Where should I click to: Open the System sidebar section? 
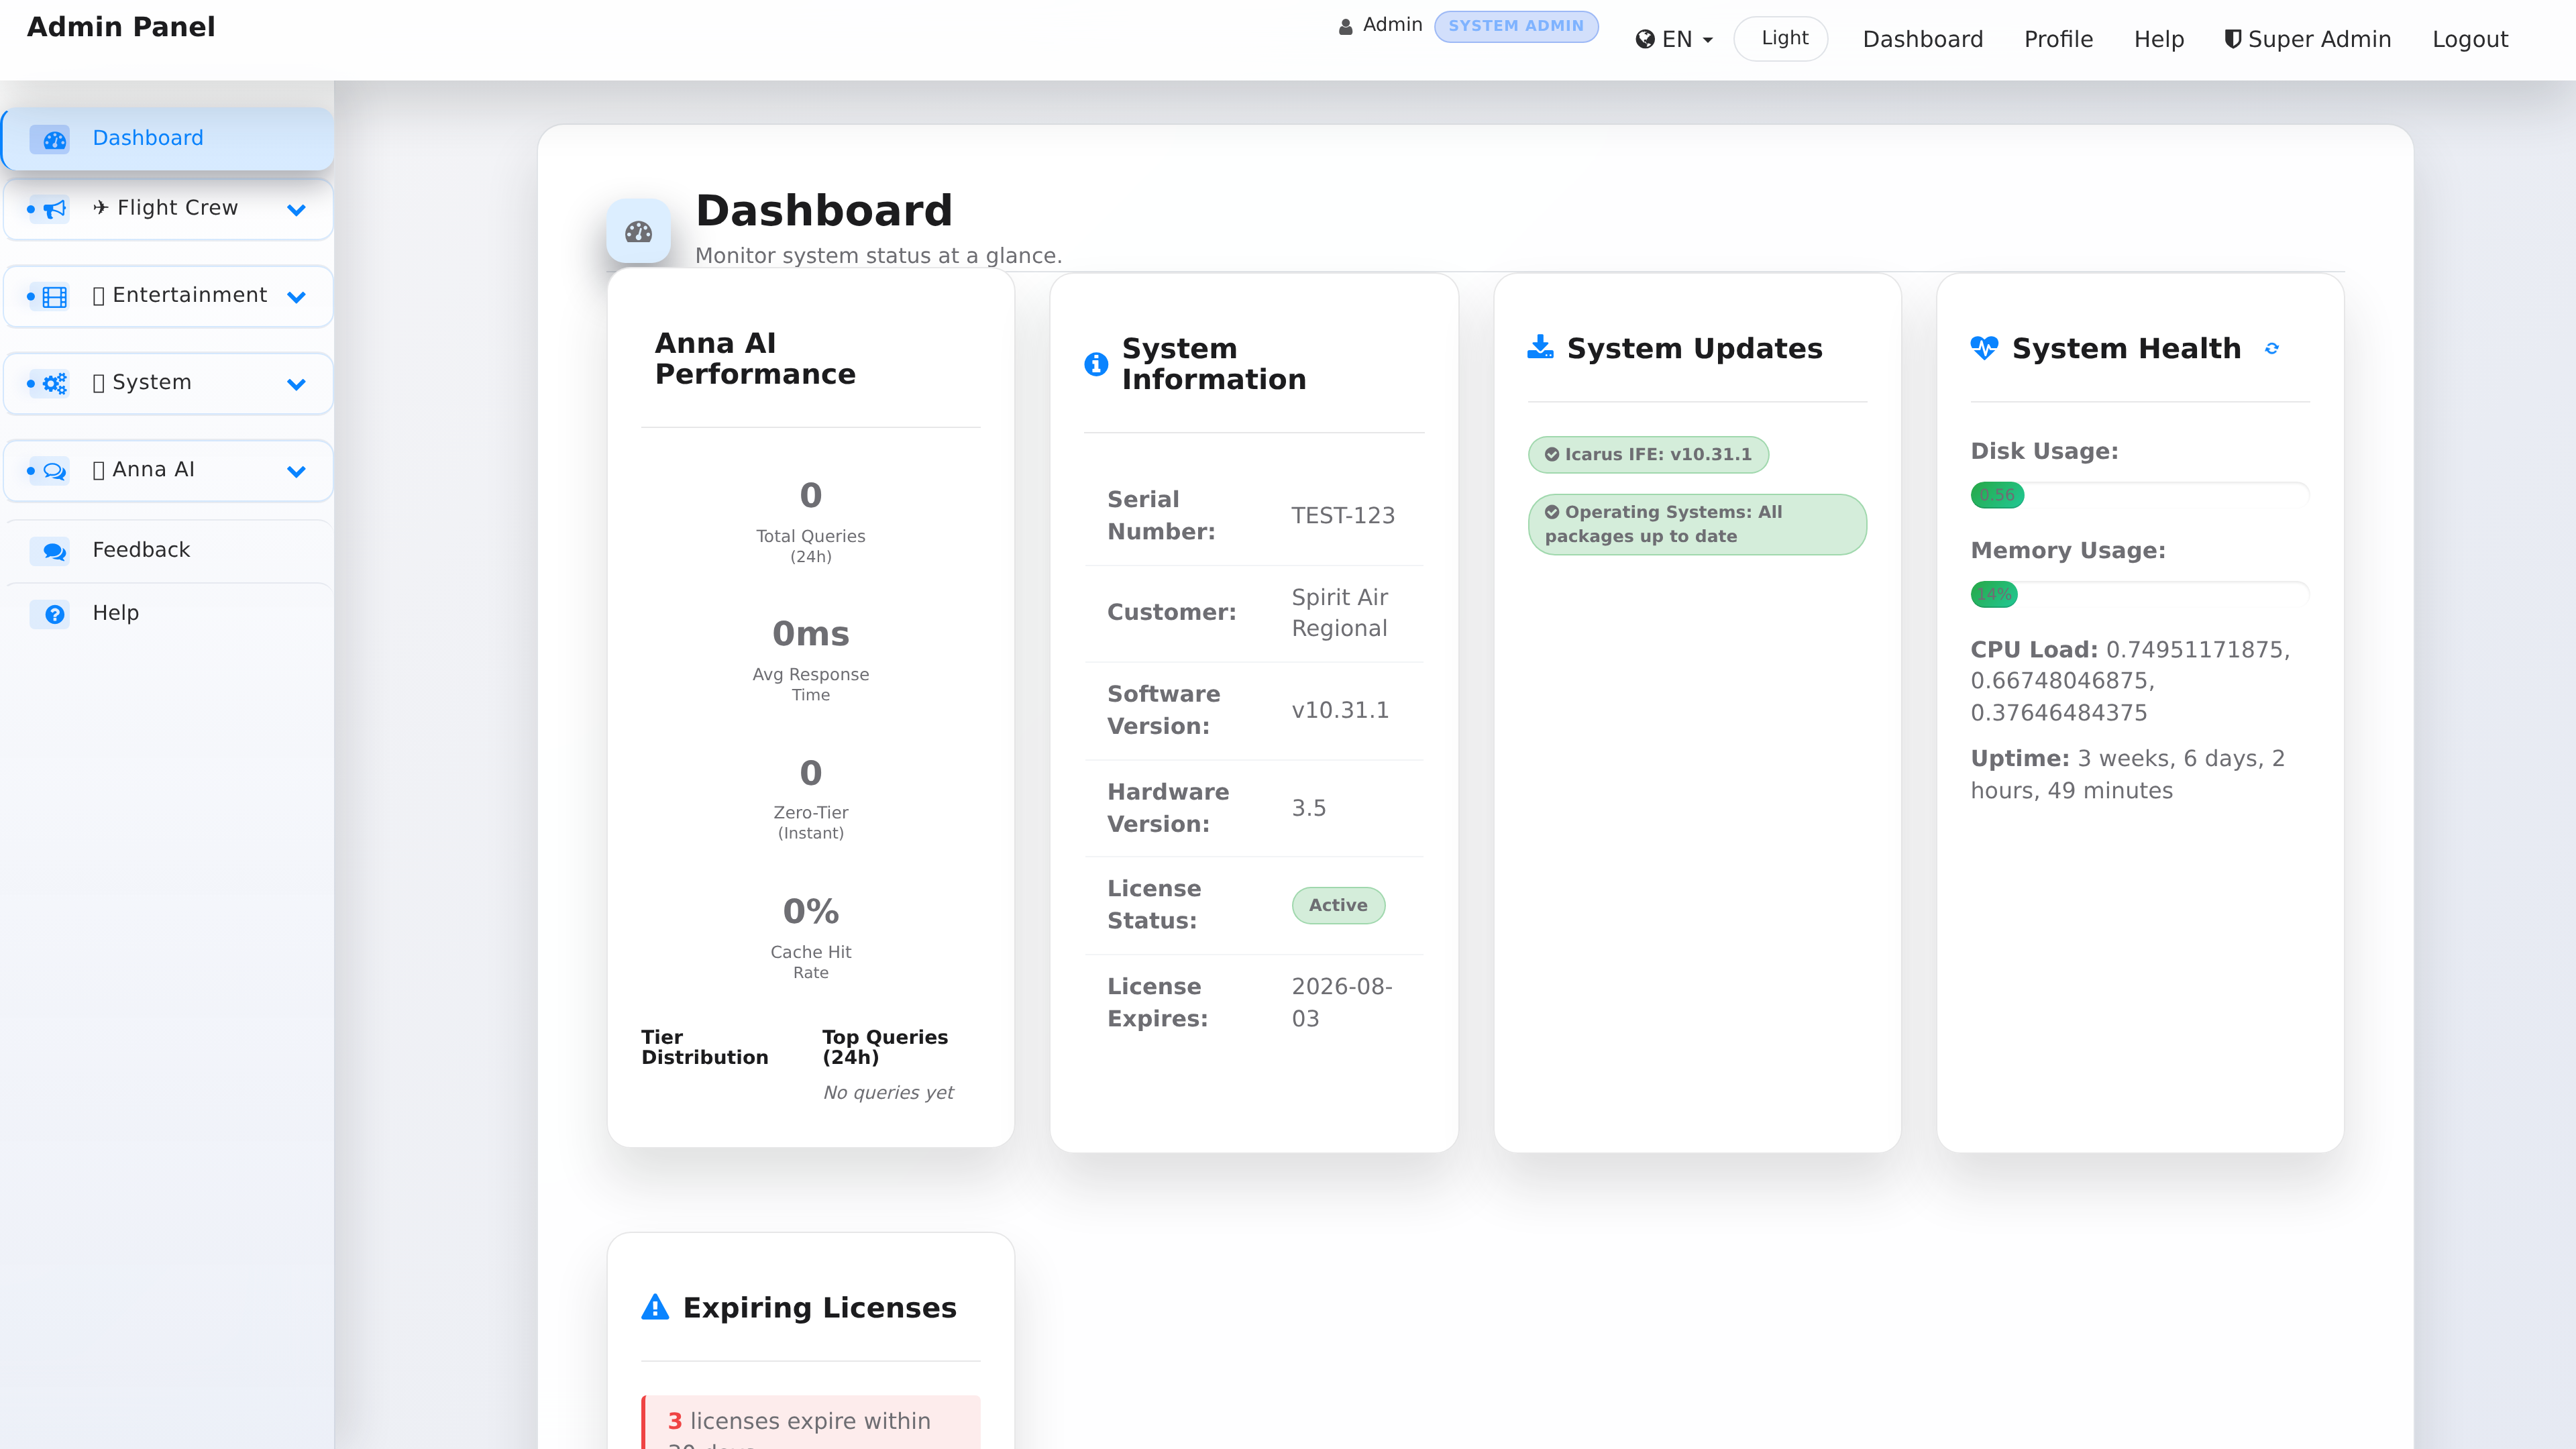168,384
